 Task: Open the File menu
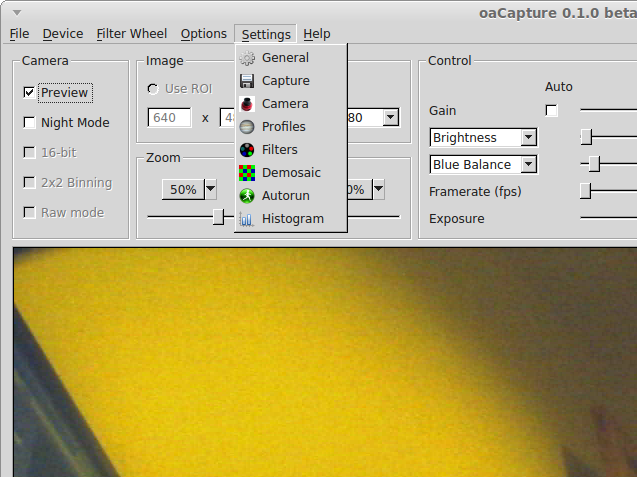tap(19, 34)
